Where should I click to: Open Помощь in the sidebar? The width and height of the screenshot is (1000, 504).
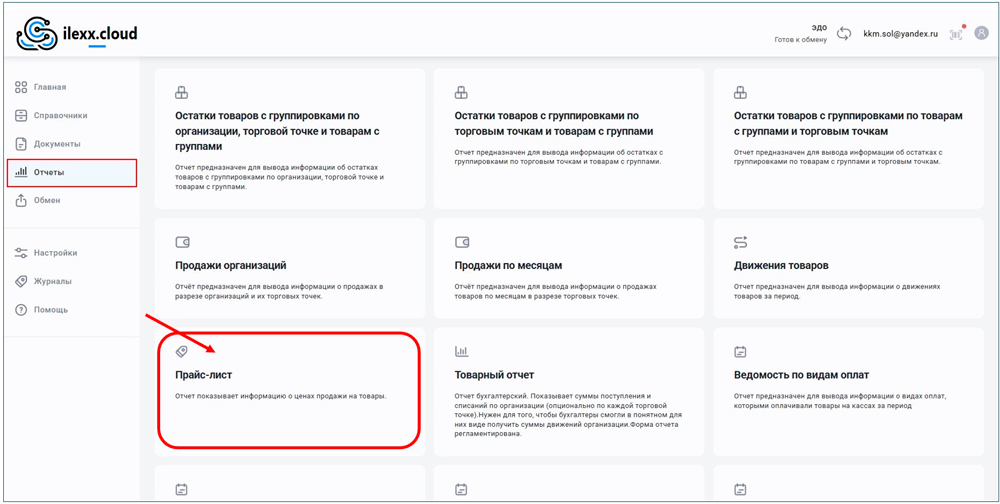50,310
